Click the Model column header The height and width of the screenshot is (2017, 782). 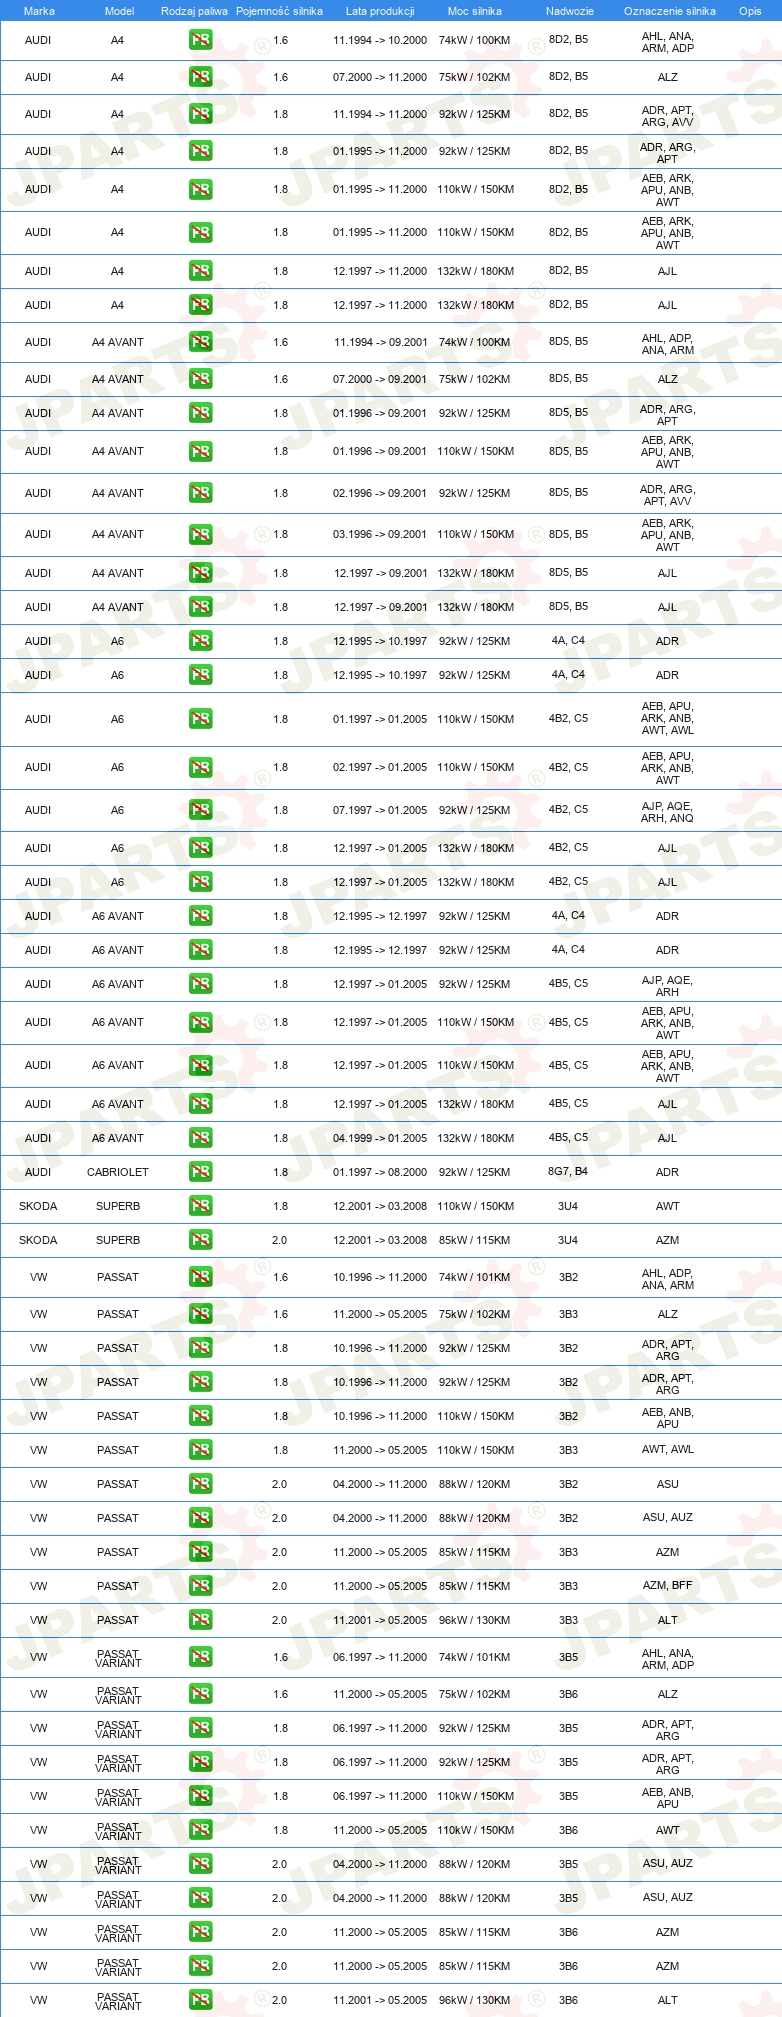[x=119, y=11]
